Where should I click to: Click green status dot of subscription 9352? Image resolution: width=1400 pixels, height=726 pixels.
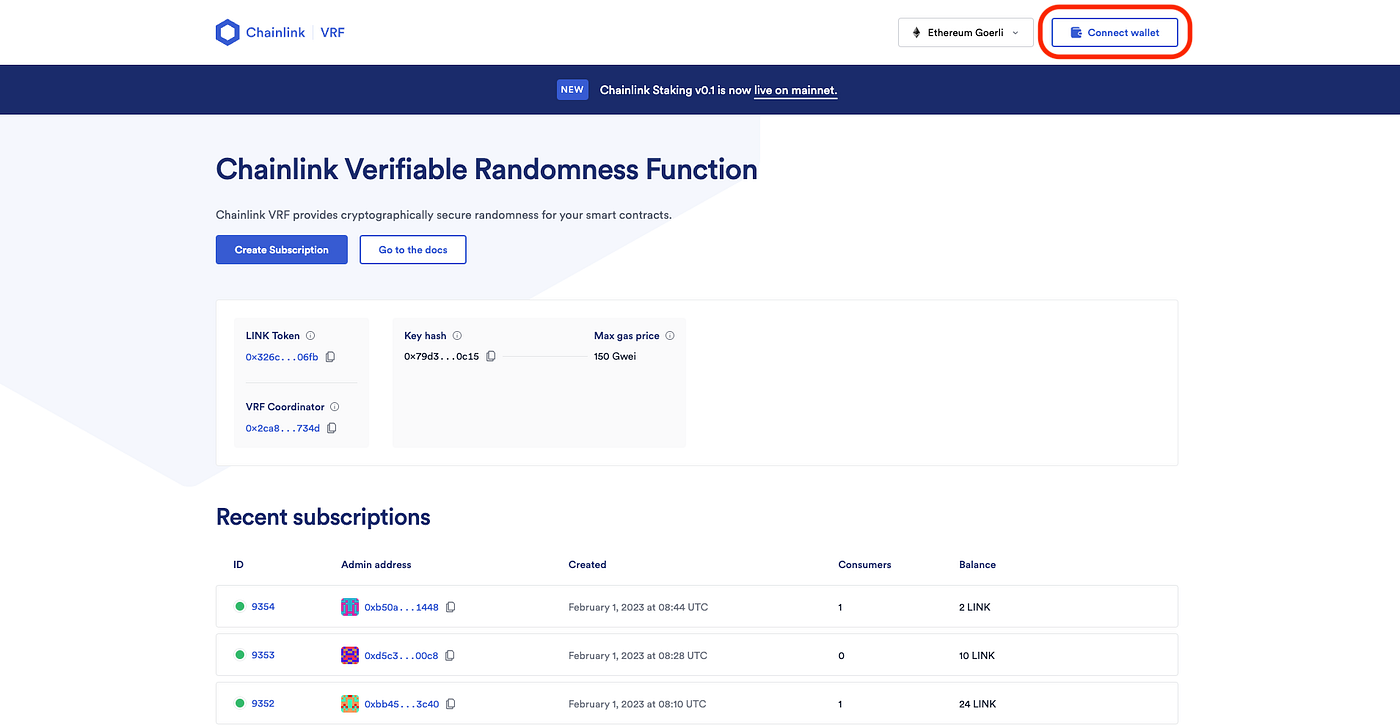point(240,703)
